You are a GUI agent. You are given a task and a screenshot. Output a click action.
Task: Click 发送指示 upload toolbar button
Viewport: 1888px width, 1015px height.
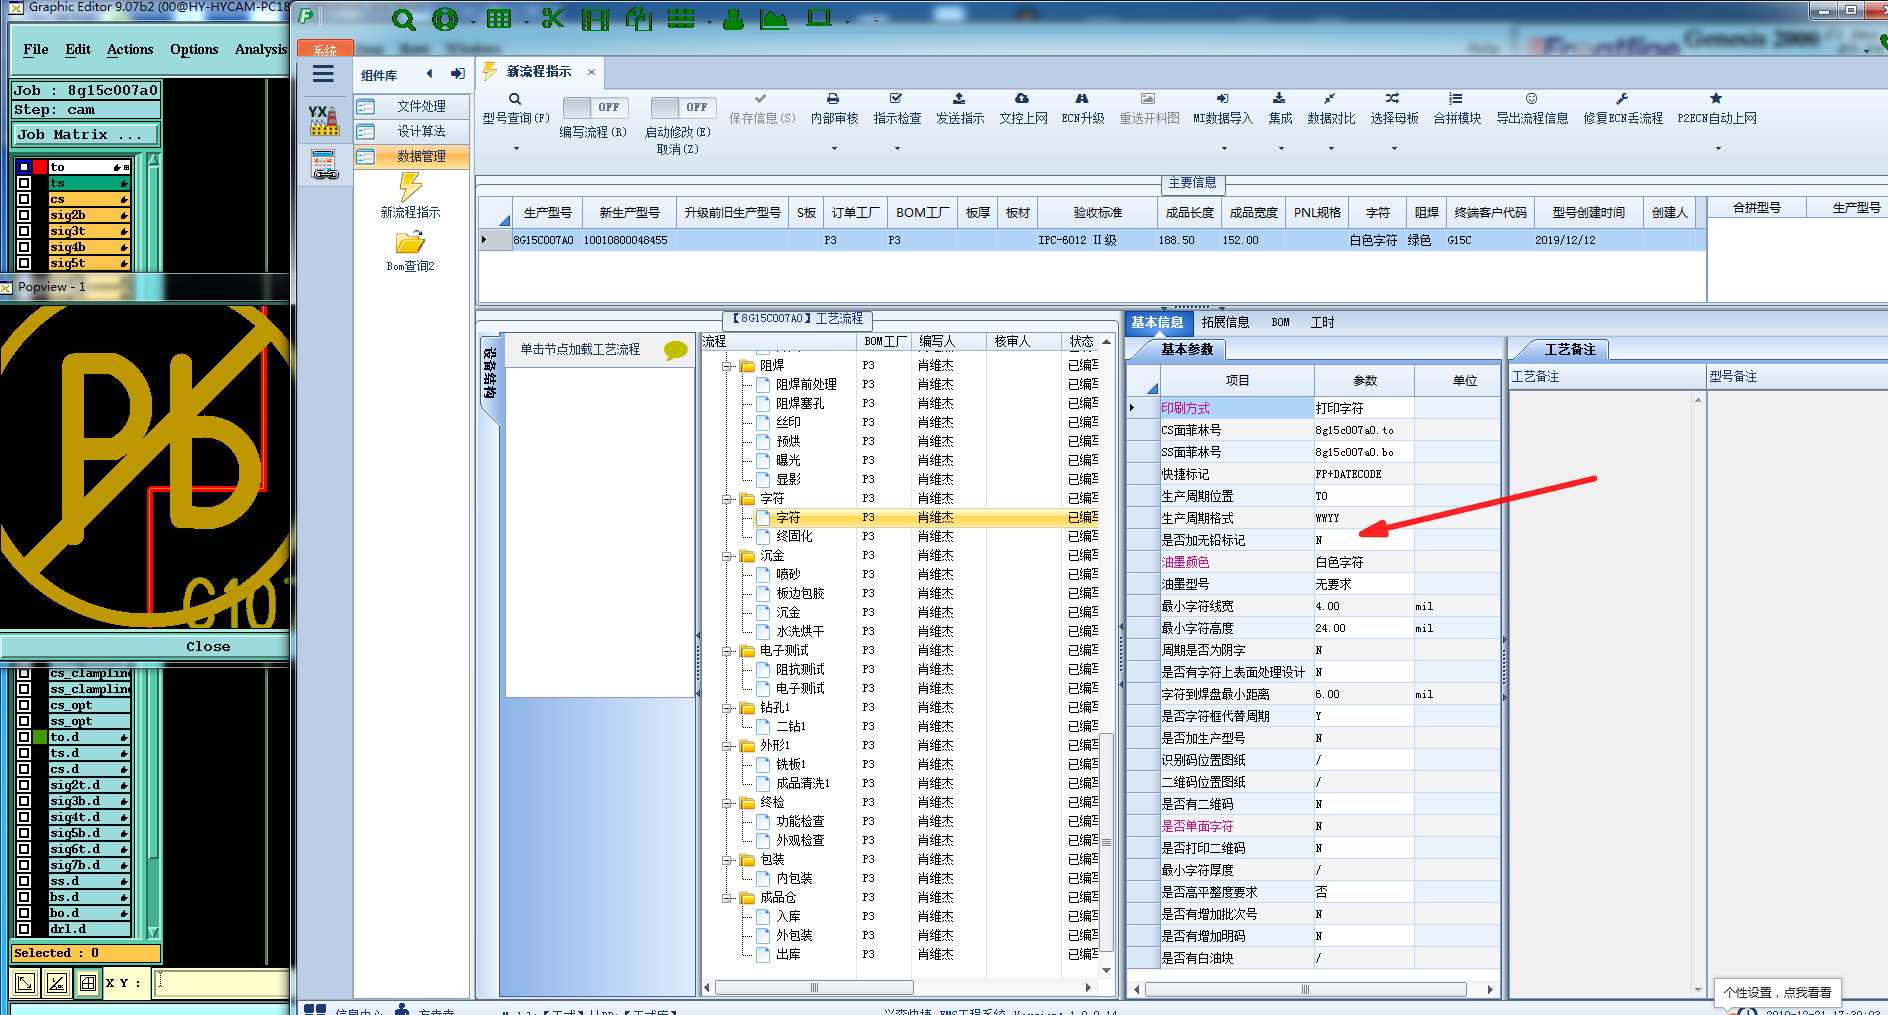click(x=960, y=109)
